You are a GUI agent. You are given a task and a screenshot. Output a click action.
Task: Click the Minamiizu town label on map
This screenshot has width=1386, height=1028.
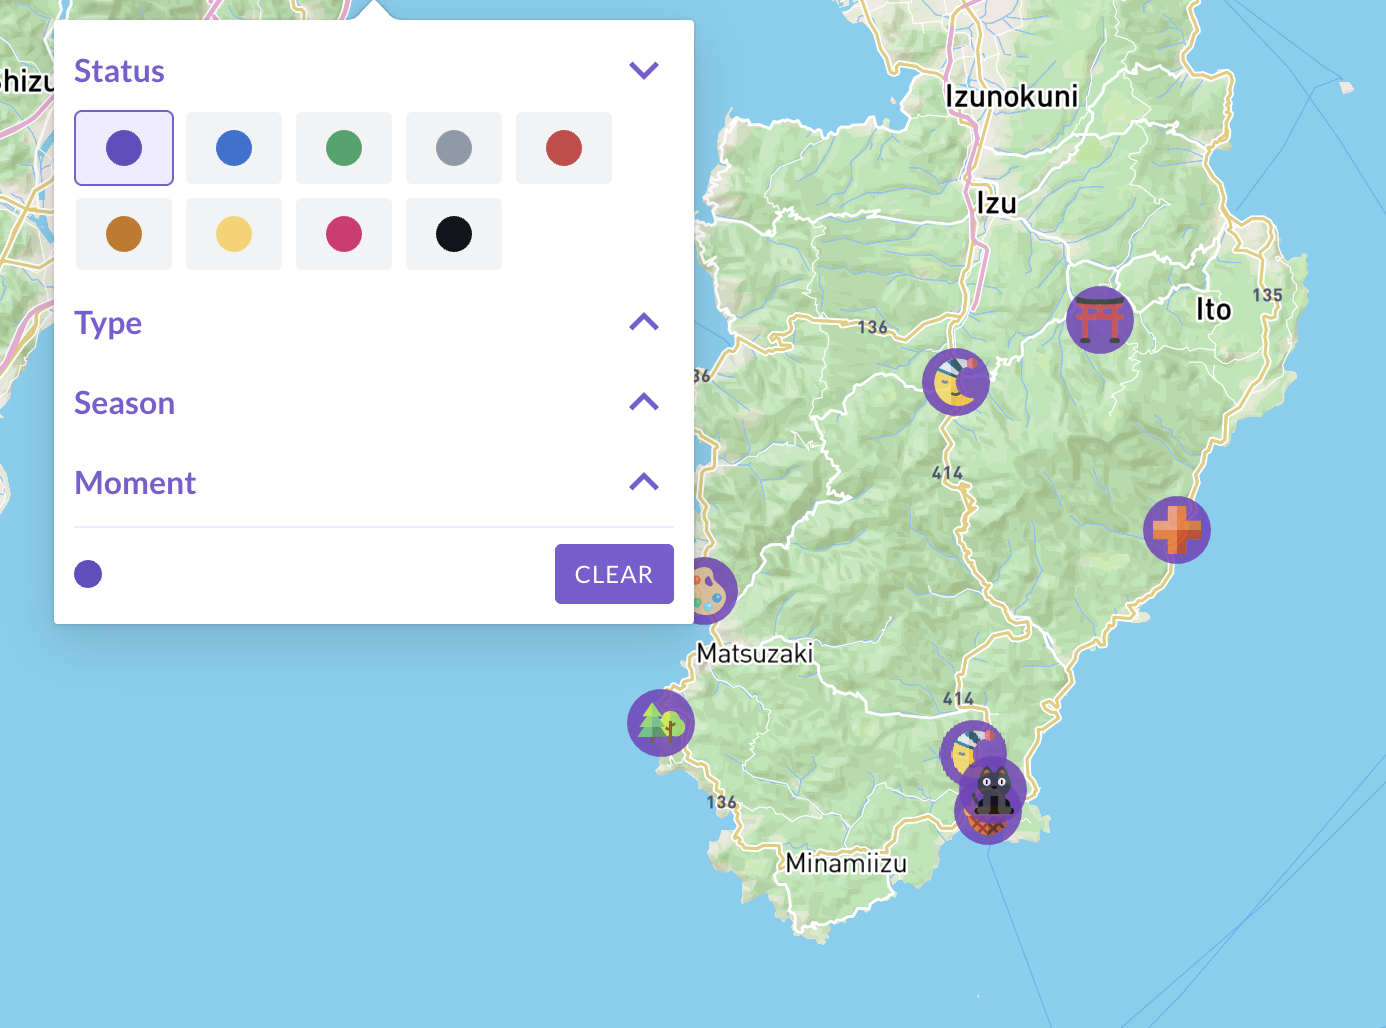pos(846,863)
